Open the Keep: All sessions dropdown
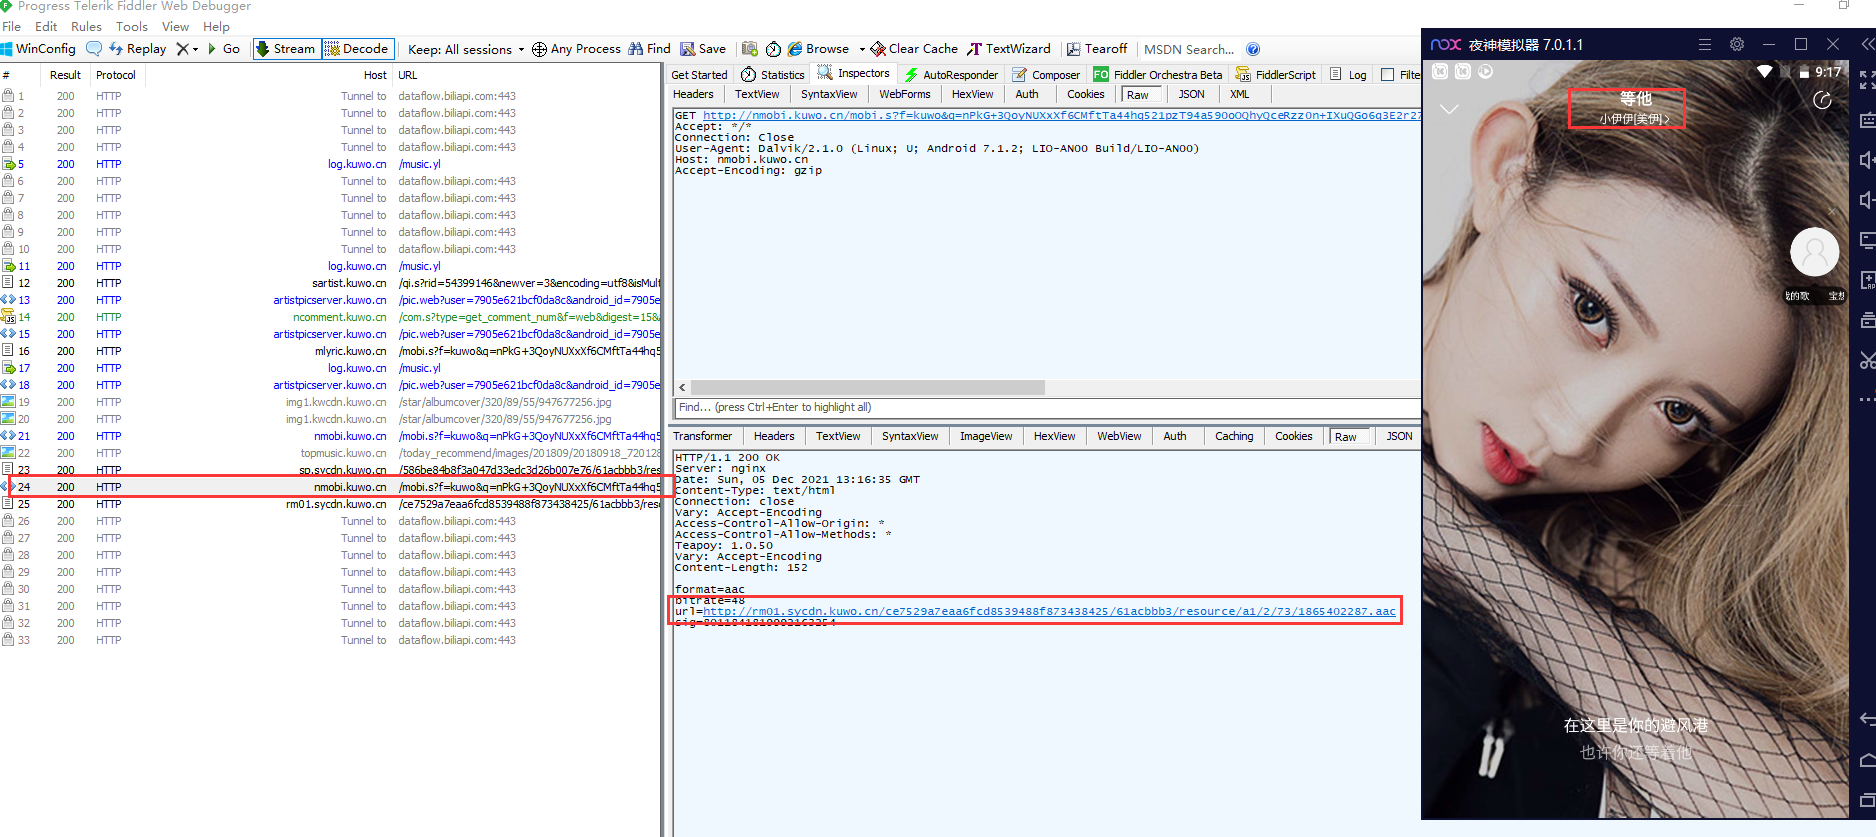Viewport: 1876px width, 837px height. pos(466,49)
